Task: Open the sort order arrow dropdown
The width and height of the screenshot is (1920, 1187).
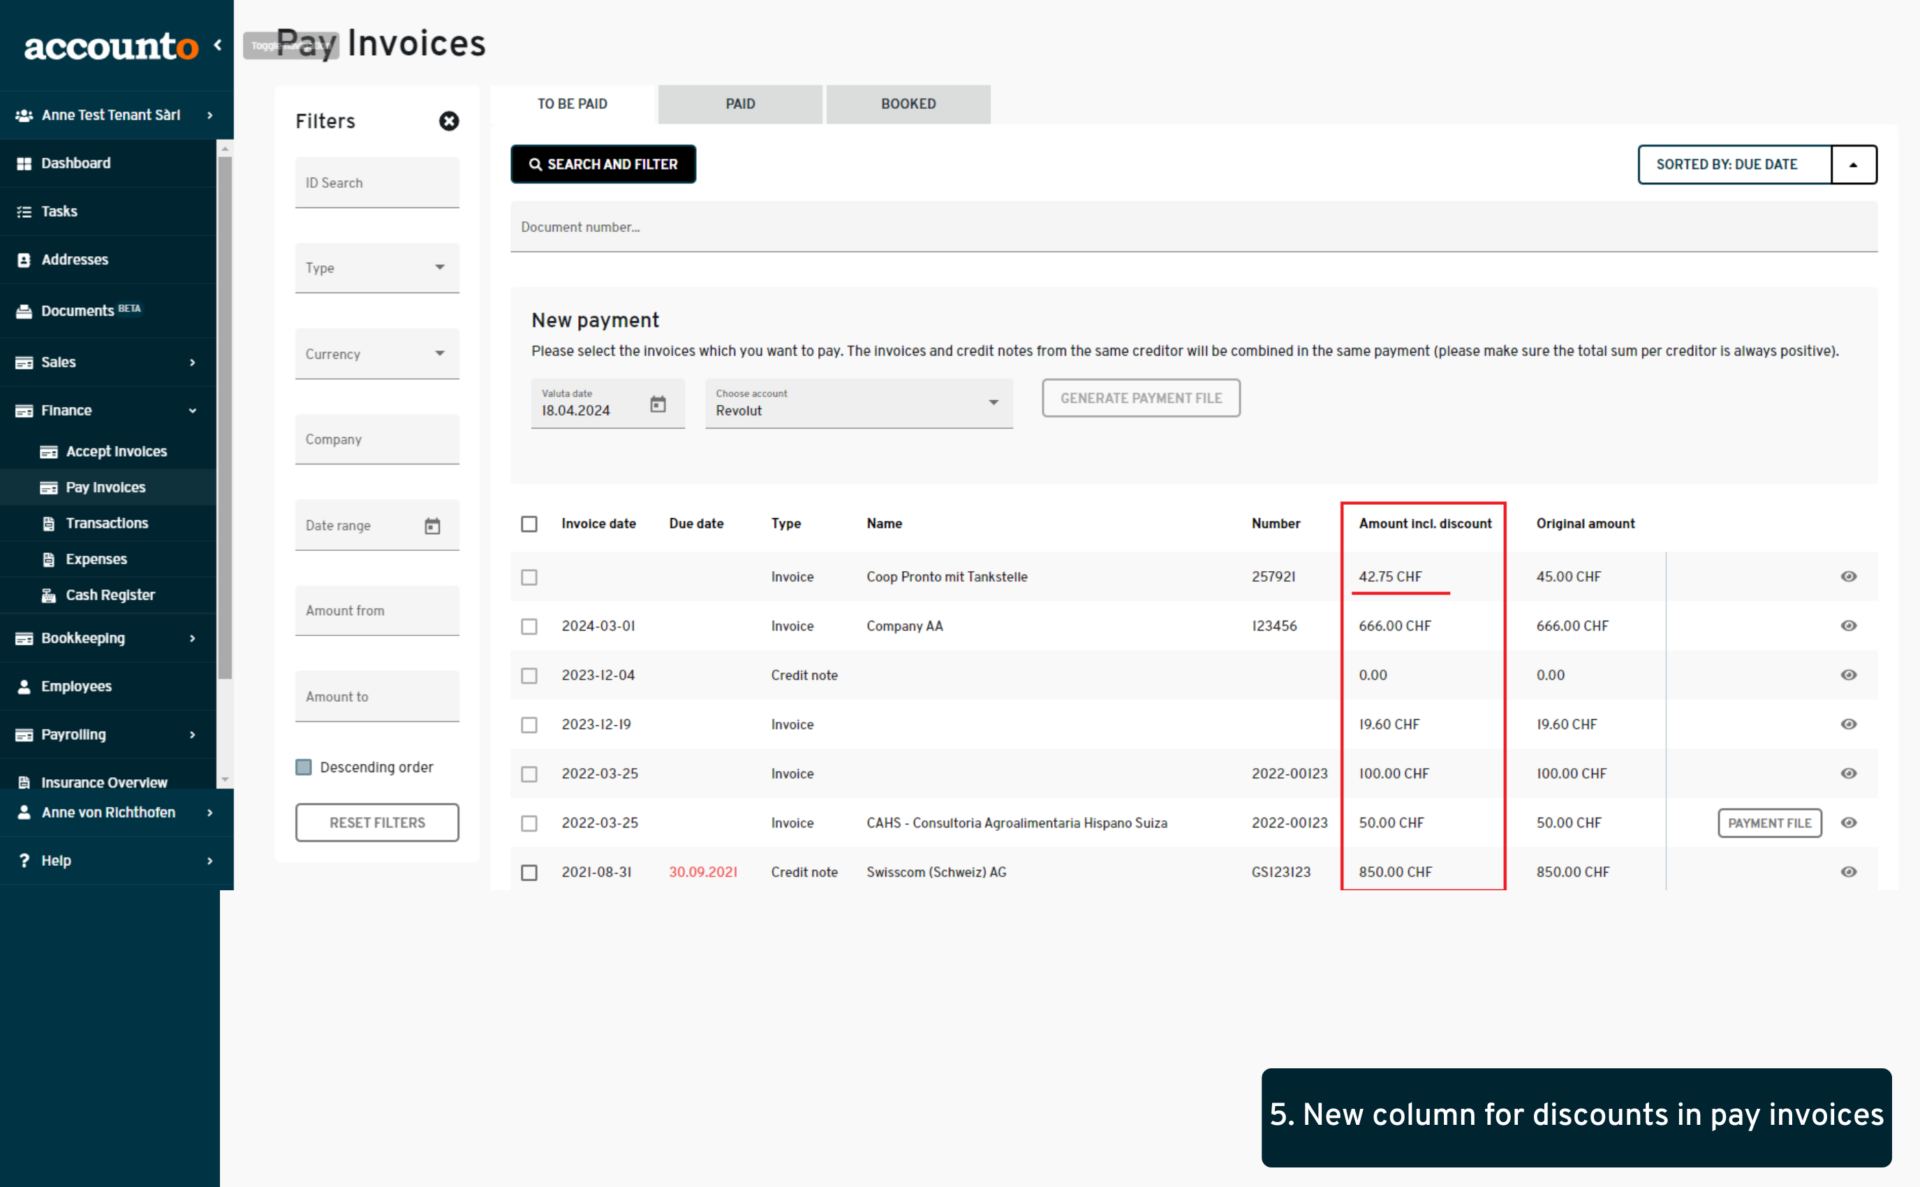Action: click(1853, 165)
